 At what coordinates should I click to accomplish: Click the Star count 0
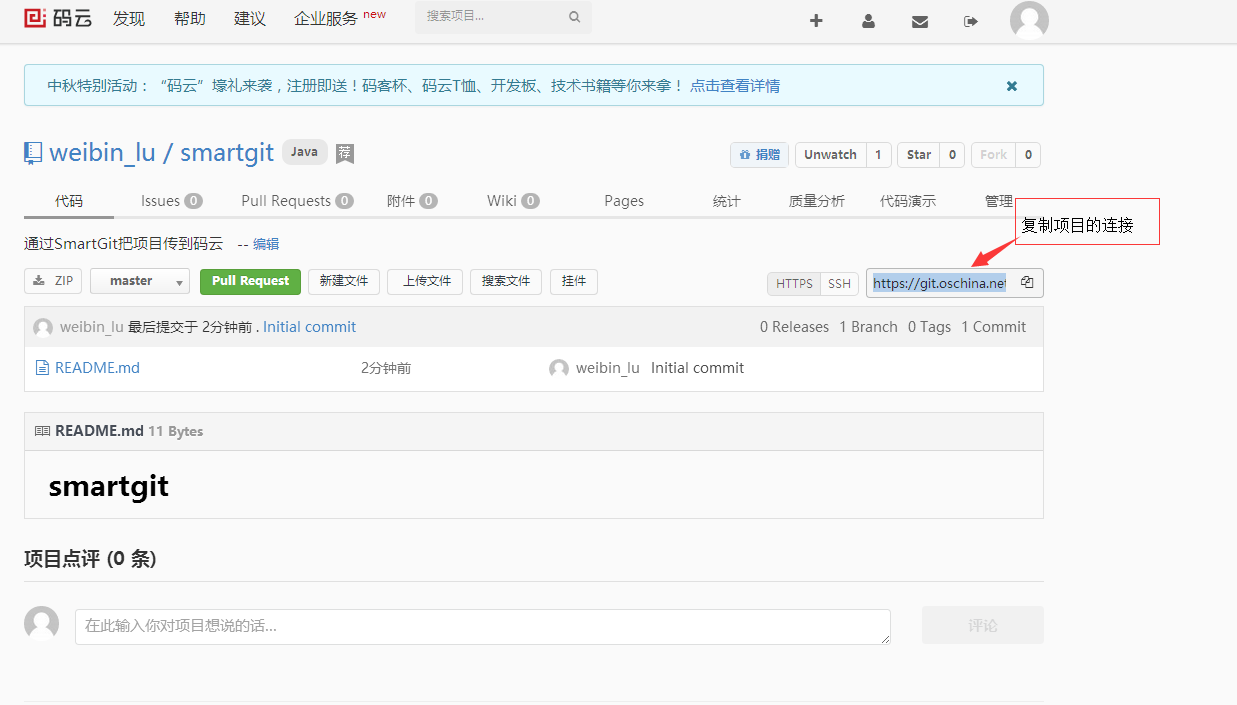952,155
